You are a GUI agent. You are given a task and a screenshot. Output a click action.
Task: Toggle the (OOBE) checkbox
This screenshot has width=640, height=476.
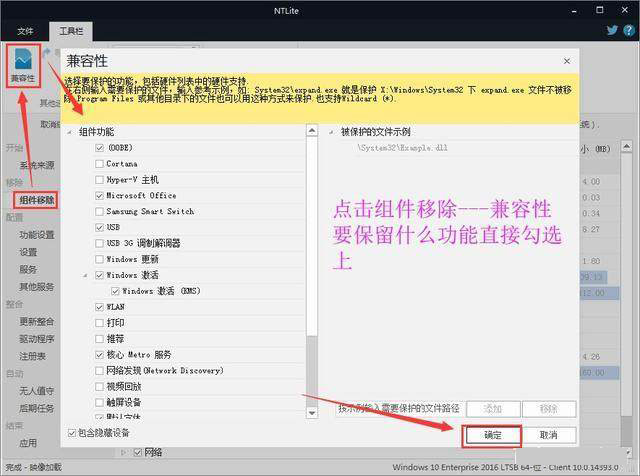[x=99, y=148]
